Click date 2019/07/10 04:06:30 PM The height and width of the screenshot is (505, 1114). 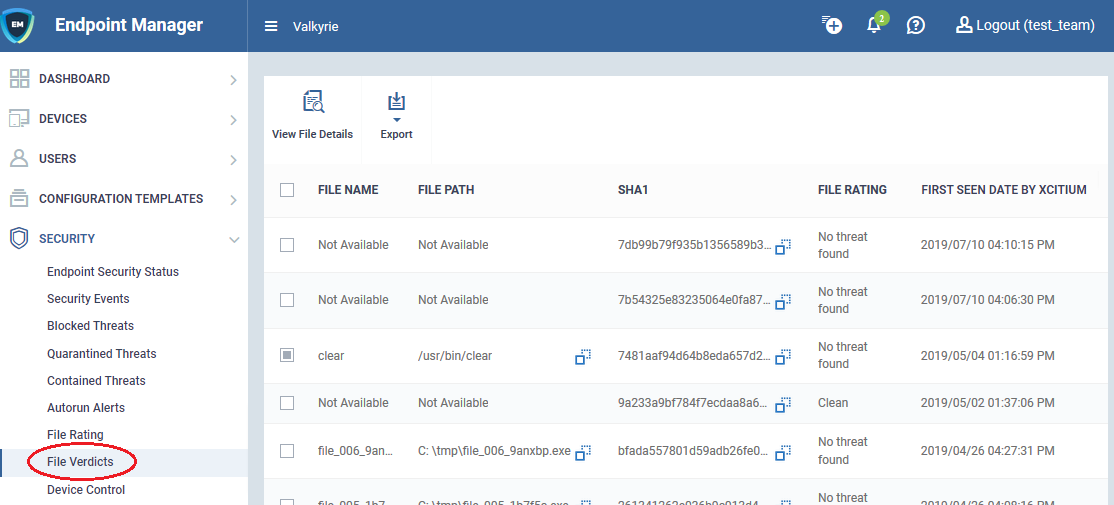point(988,300)
